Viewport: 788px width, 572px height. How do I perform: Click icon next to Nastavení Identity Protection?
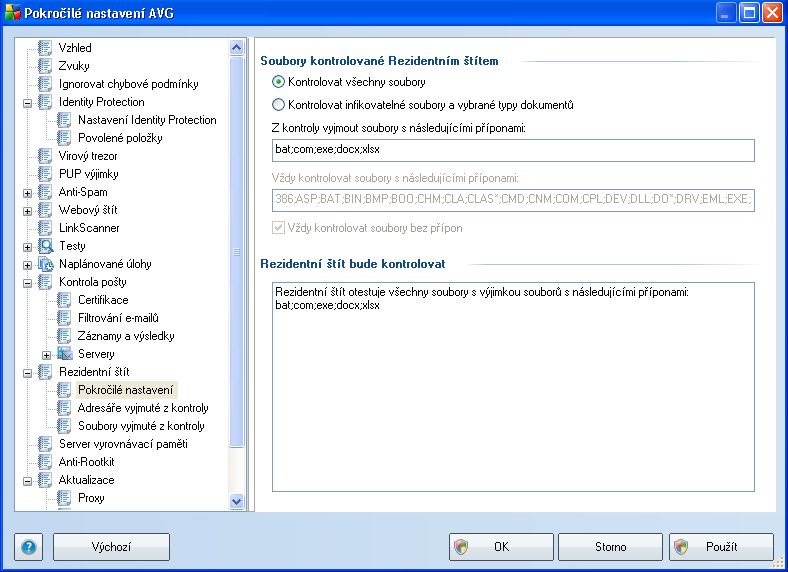point(64,120)
